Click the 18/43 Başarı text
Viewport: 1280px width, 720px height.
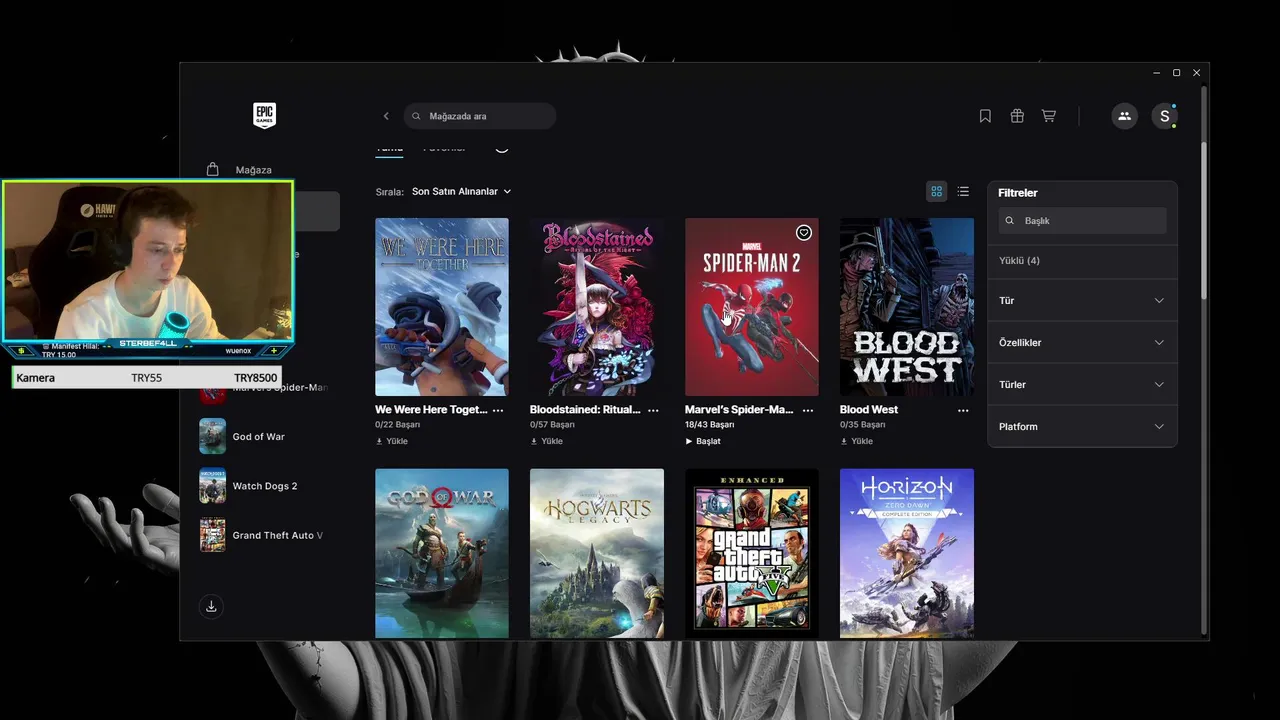click(x=710, y=425)
